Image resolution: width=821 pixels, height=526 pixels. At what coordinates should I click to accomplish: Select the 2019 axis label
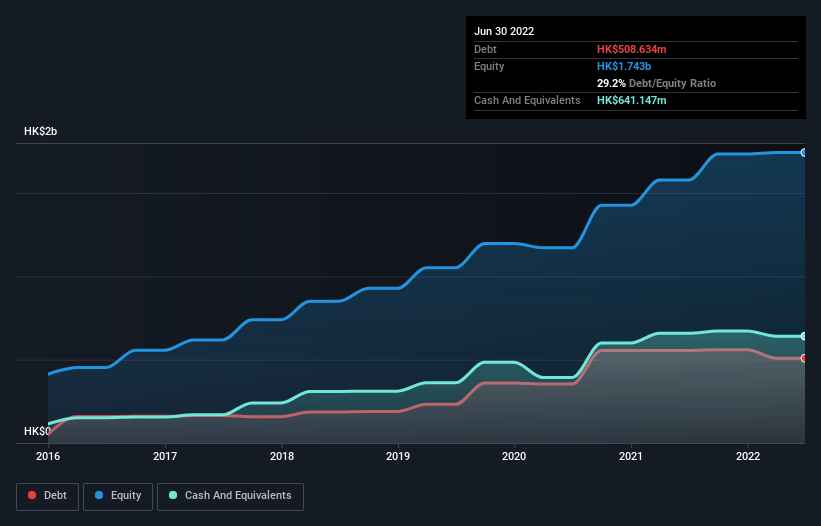click(398, 456)
